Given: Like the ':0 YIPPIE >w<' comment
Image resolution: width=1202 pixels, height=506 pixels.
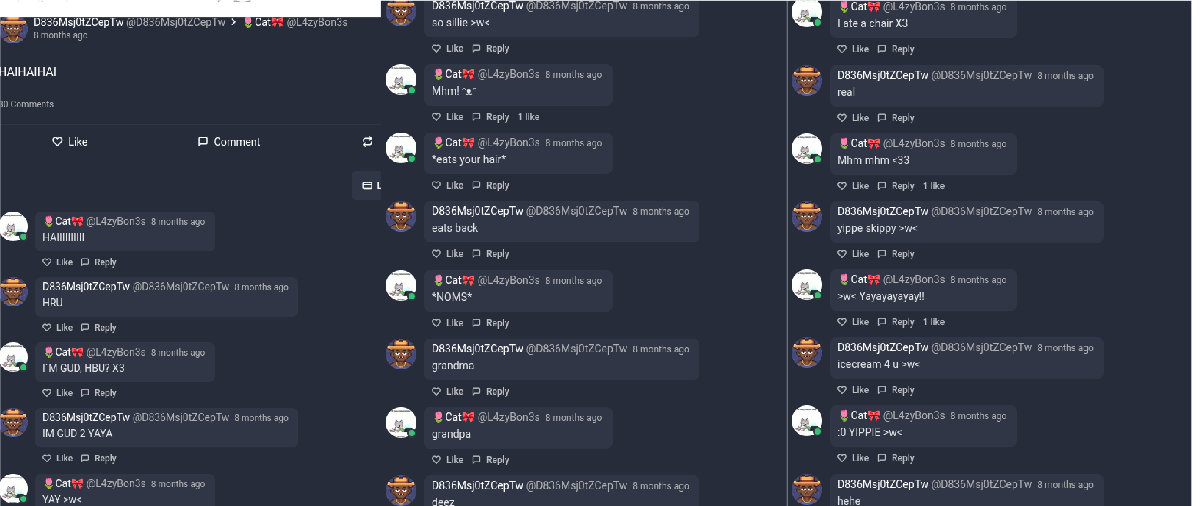Looking at the screenshot, I should point(854,458).
